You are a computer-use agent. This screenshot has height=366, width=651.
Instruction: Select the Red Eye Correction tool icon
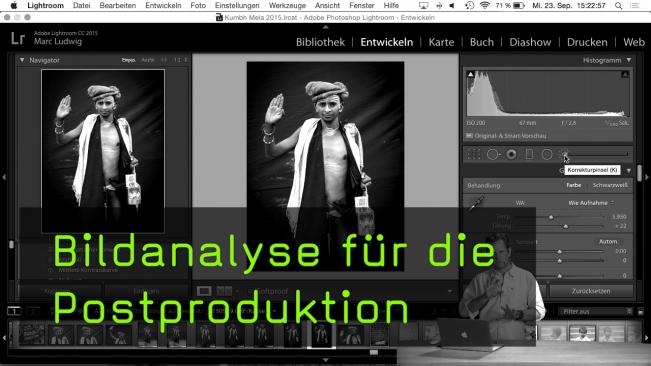point(512,154)
